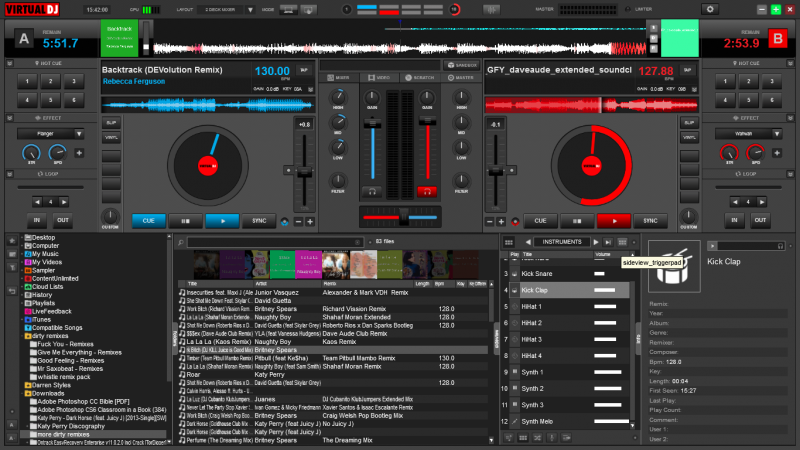This screenshot has height=450, width=800.
Task: Open the 2 DECK MIXER layout dropdown
Action: (250, 10)
